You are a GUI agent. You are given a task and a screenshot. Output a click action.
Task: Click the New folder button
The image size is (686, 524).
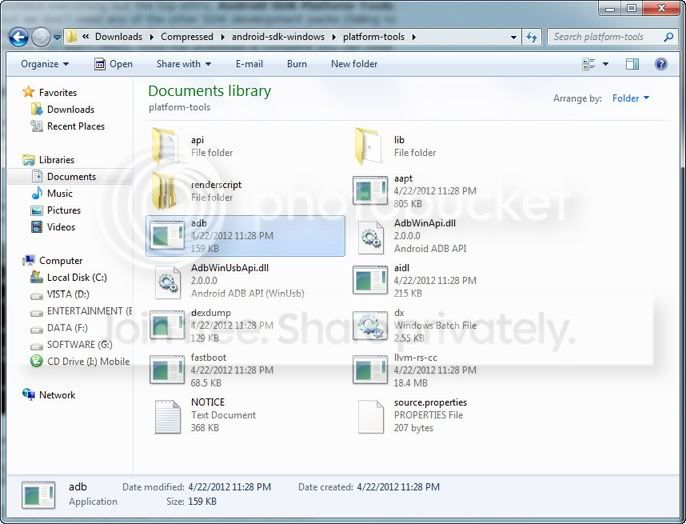[x=354, y=64]
